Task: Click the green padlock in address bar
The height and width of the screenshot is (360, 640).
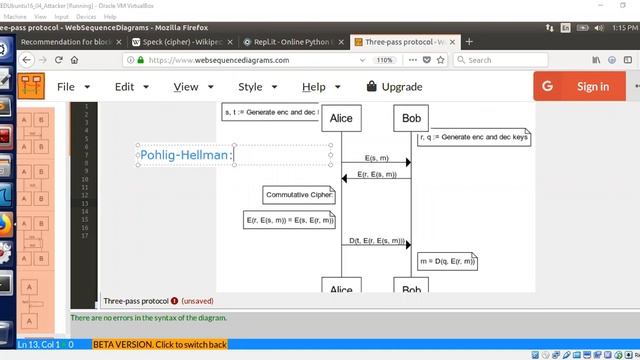Action: [140, 60]
